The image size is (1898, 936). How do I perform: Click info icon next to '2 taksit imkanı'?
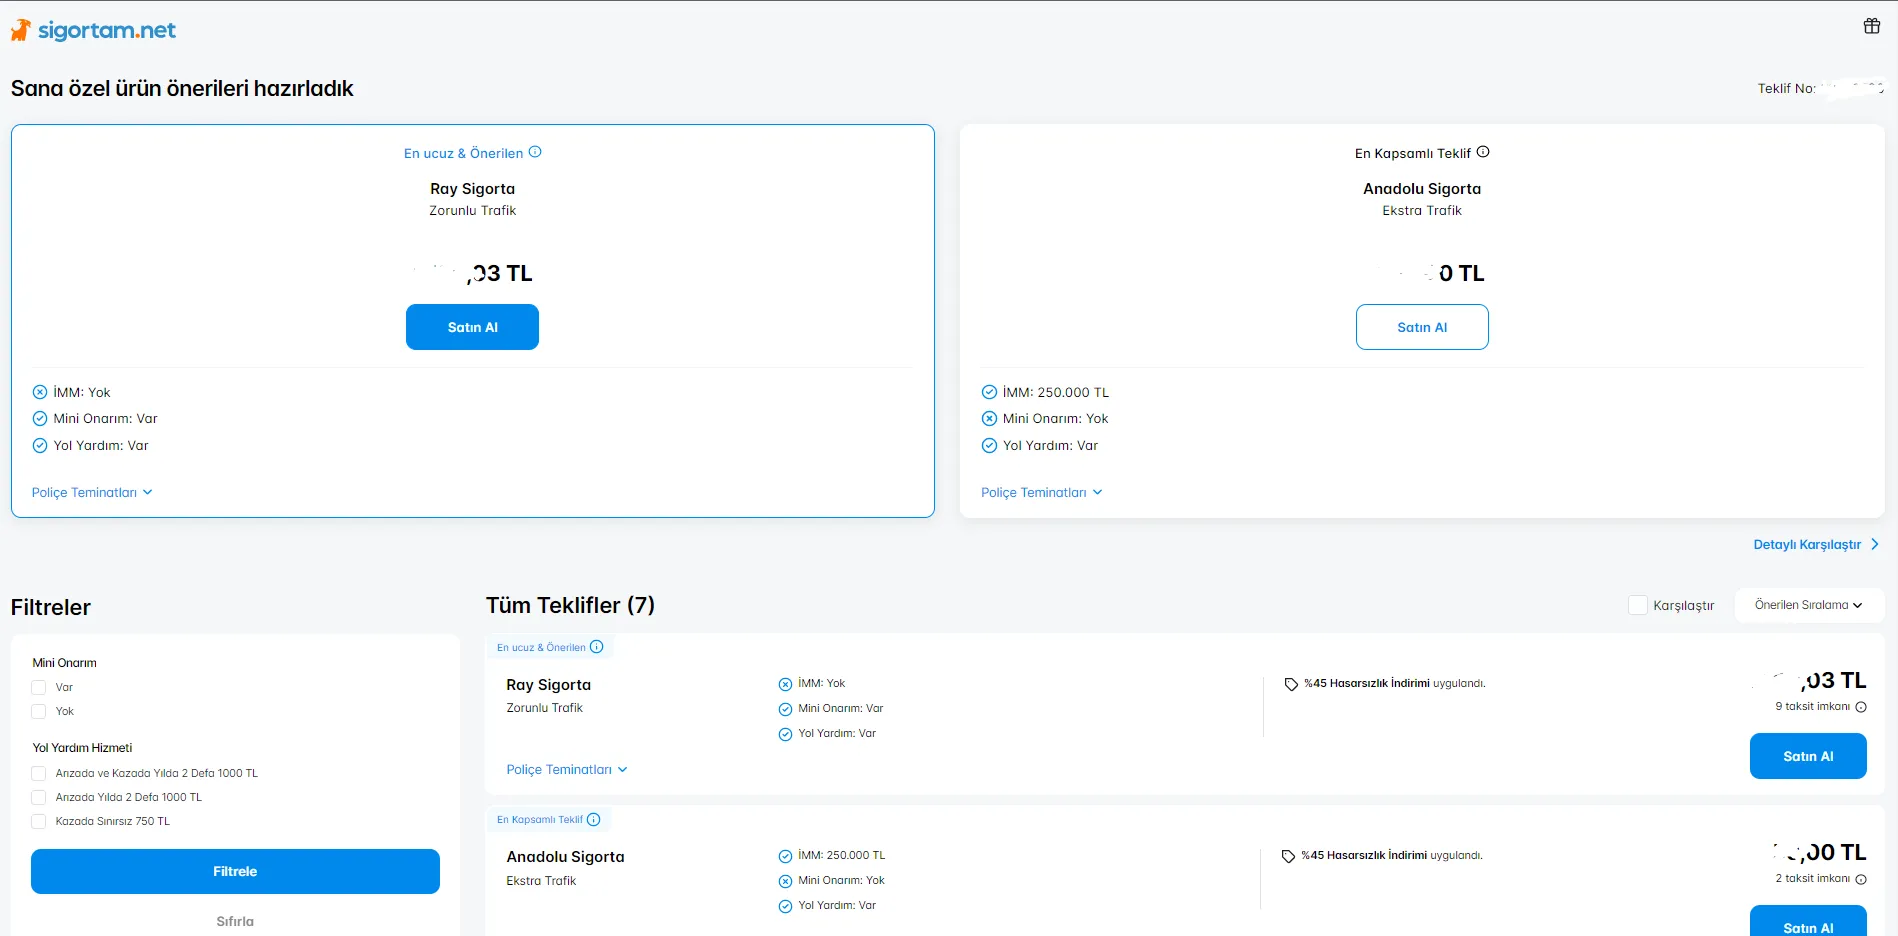pos(1861,879)
